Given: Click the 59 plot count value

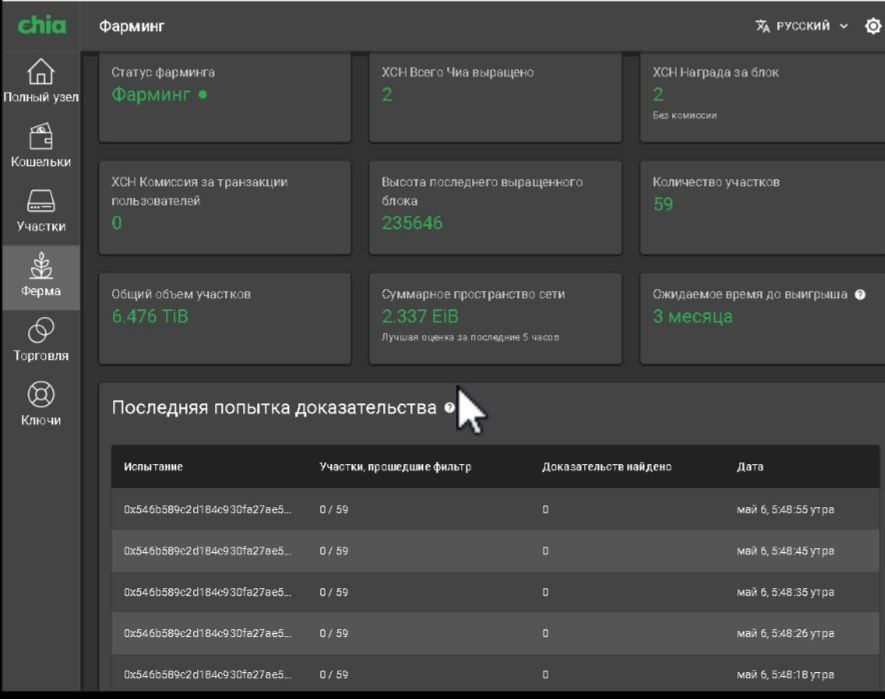Looking at the screenshot, I should (663, 204).
